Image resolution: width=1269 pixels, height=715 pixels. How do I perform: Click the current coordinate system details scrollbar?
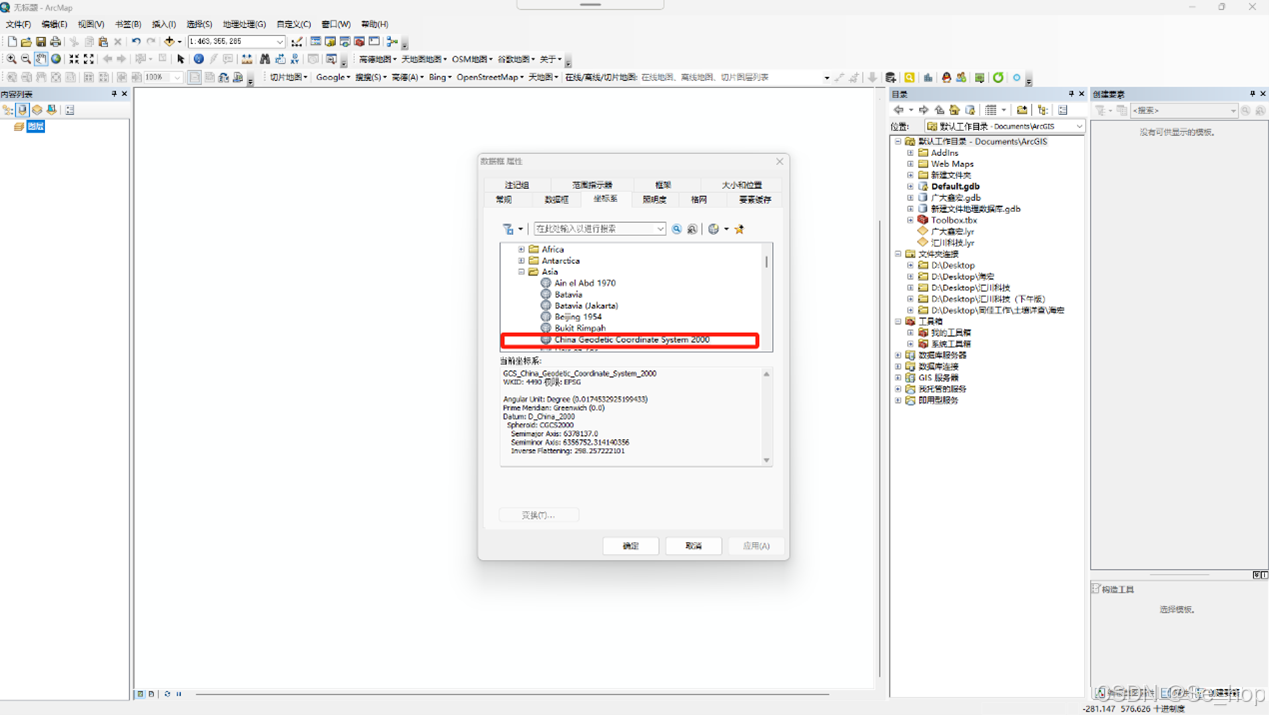coord(767,417)
